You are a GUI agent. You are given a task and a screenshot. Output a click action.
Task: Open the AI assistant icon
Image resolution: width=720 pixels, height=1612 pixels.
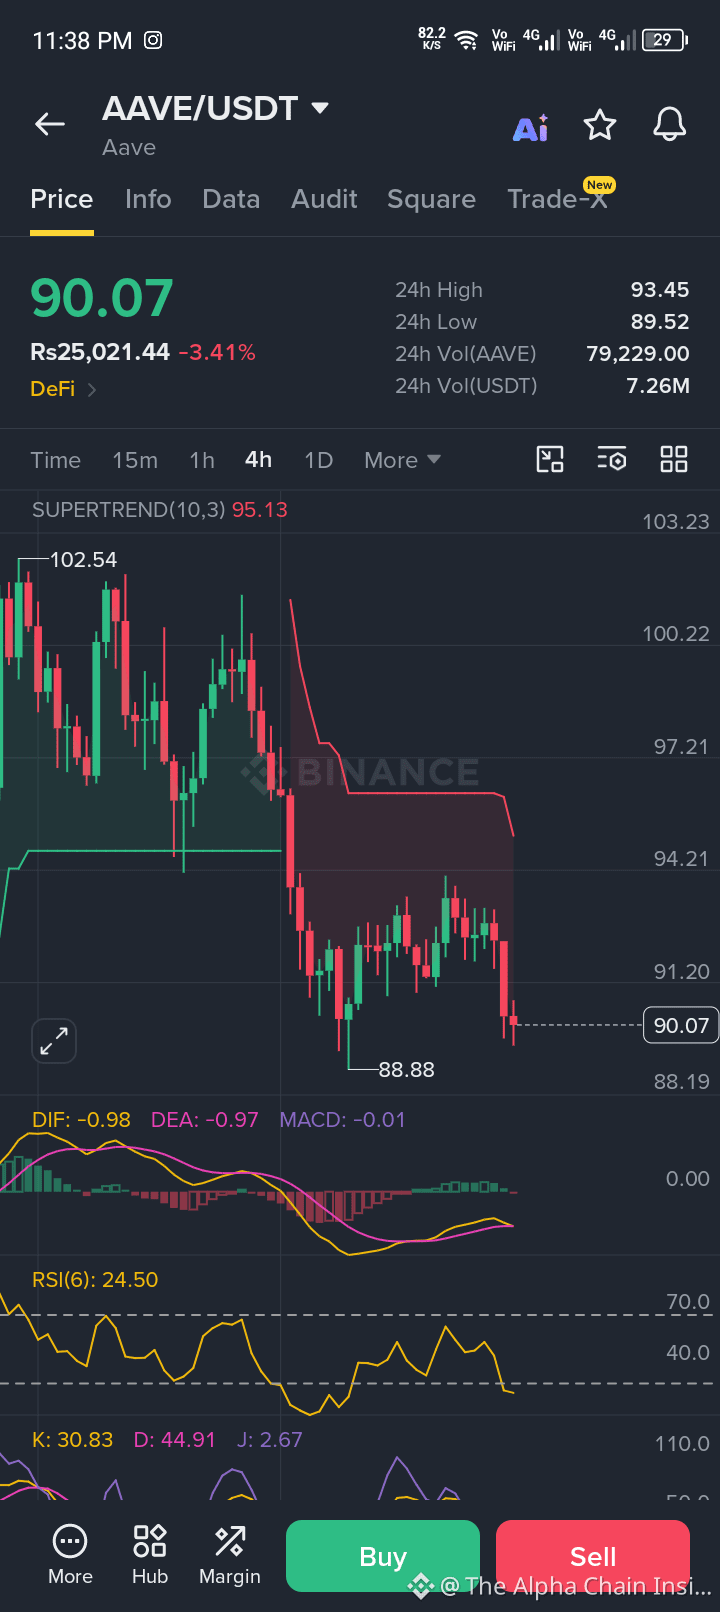531,127
